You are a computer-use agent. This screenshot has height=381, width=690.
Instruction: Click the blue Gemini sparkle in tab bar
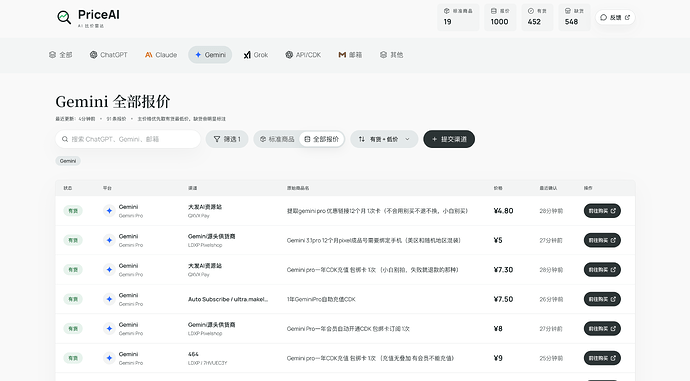point(198,55)
